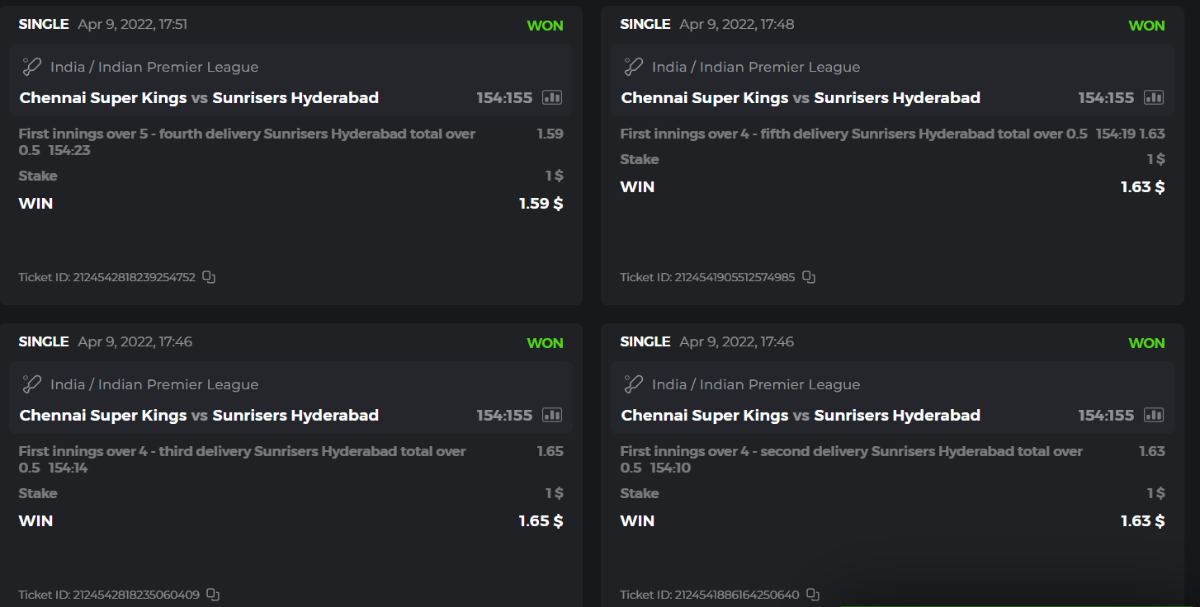Copy ticket ID ending in 254752
This screenshot has width=1200, height=607.
coord(209,277)
